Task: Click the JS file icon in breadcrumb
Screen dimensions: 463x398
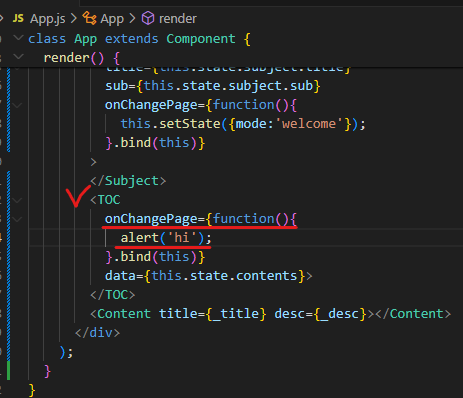Action: coord(18,18)
